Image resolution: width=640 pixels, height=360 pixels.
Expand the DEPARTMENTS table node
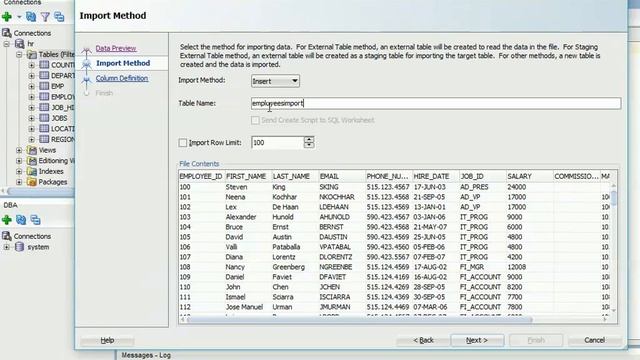coord(31,76)
